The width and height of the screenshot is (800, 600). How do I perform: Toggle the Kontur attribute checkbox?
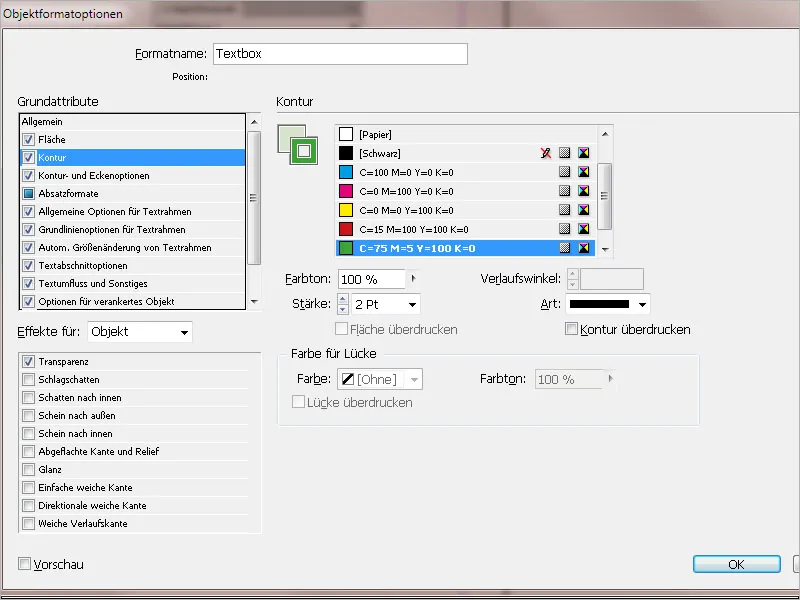click(x=29, y=158)
